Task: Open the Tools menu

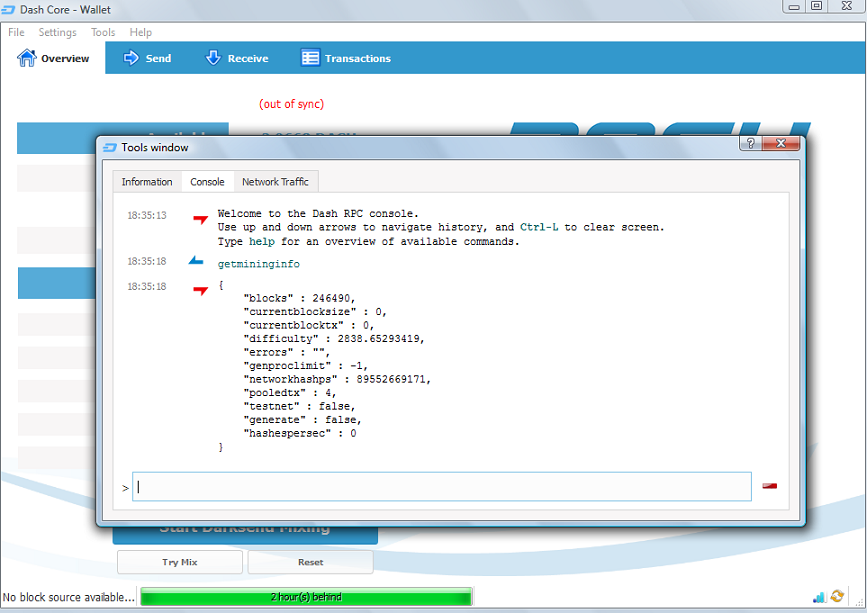Action: pyautogui.click(x=103, y=32)
